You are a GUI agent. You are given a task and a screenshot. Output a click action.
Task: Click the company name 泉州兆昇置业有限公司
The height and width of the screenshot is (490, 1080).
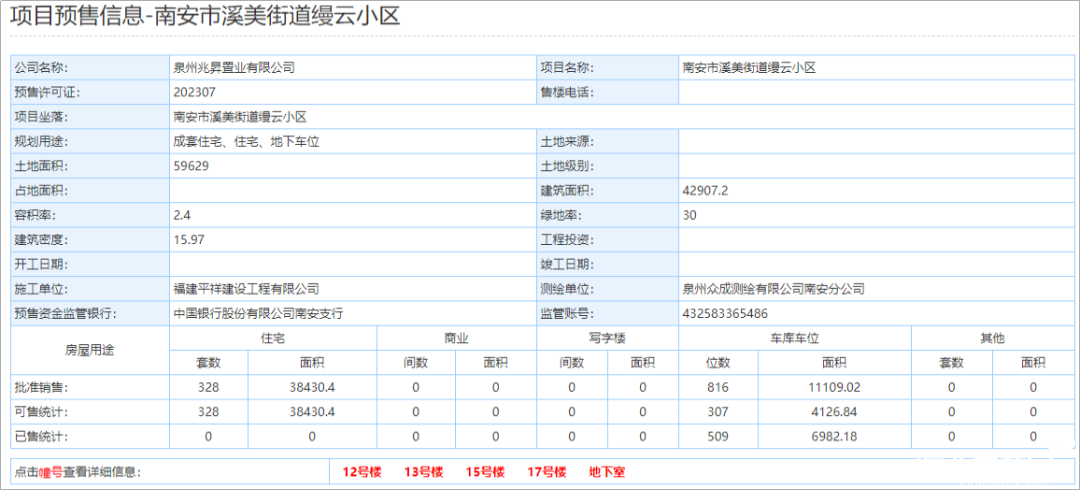[234, 68]
